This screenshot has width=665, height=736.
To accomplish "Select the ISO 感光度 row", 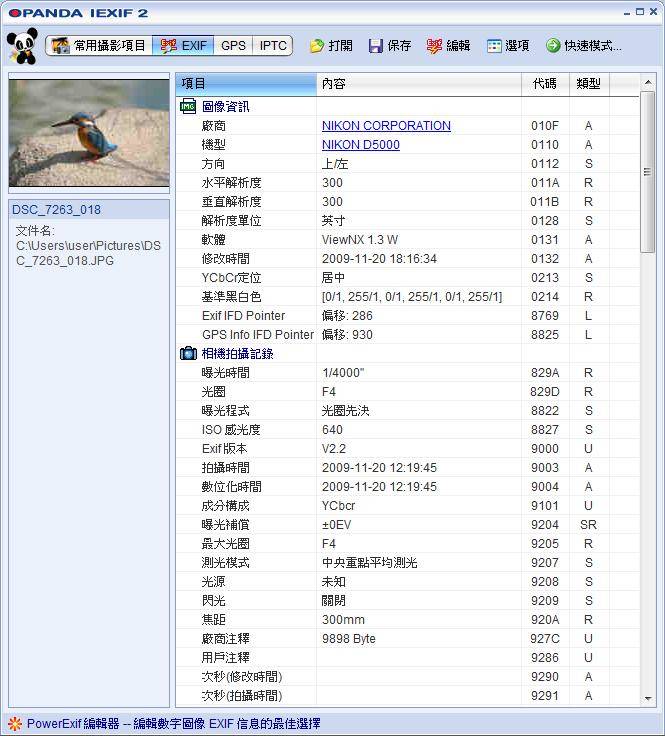I will pos(408,429).
